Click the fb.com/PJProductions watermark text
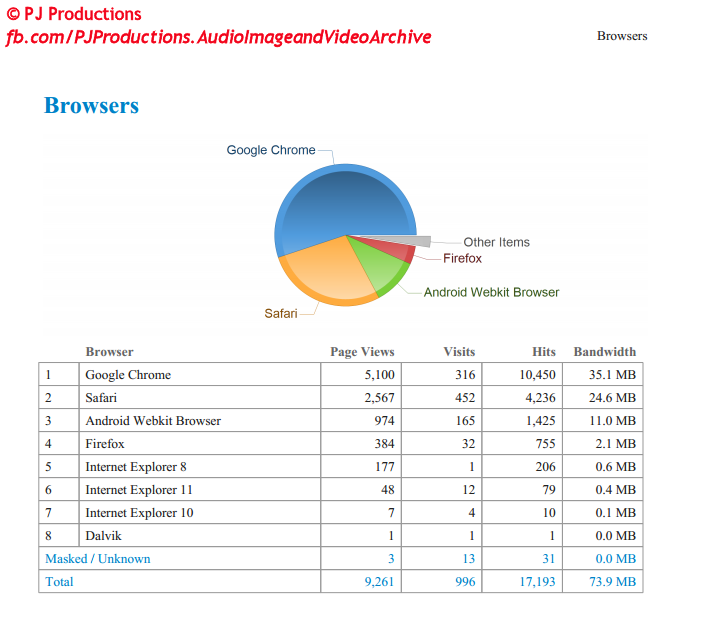Screen dimensions: 706x620 218,37
